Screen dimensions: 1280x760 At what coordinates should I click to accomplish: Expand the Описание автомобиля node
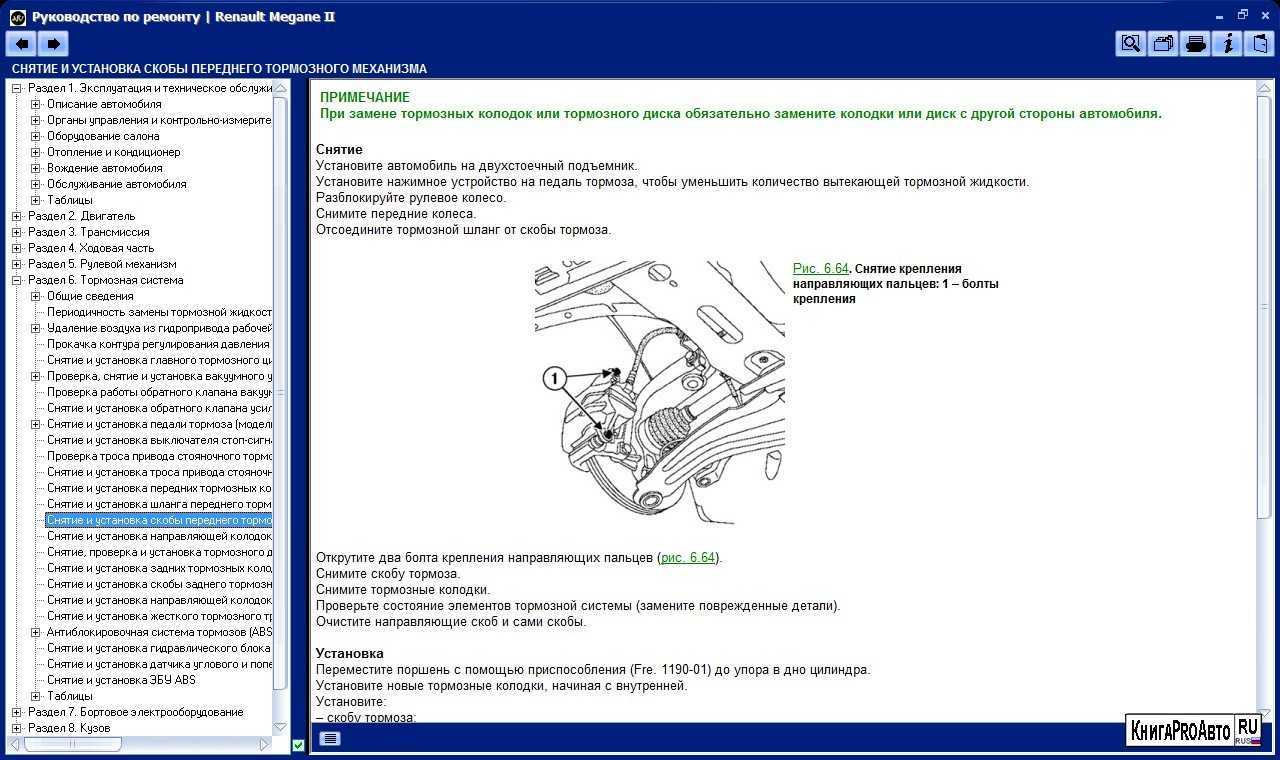point(36,104)
